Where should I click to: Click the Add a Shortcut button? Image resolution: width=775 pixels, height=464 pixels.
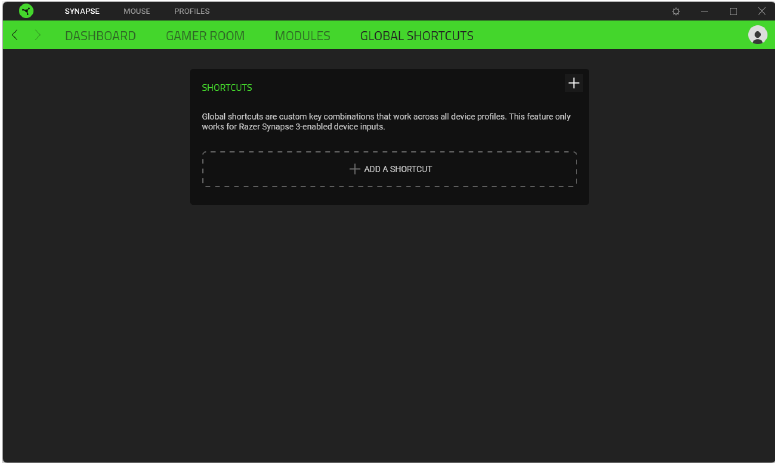point(389,169)
